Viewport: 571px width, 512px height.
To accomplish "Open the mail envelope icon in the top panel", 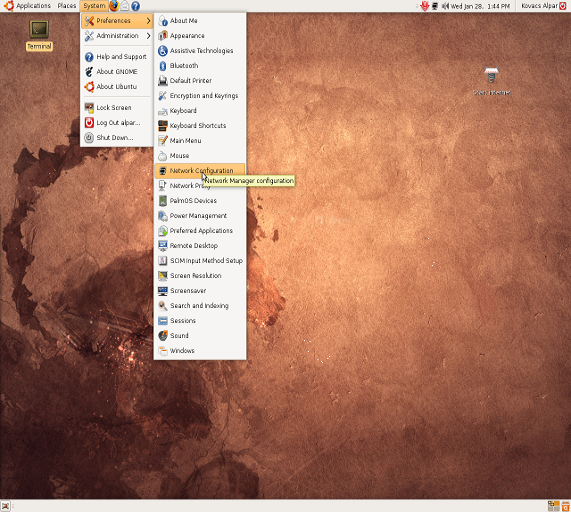I will pyautogui.click(x=125, y=6).
